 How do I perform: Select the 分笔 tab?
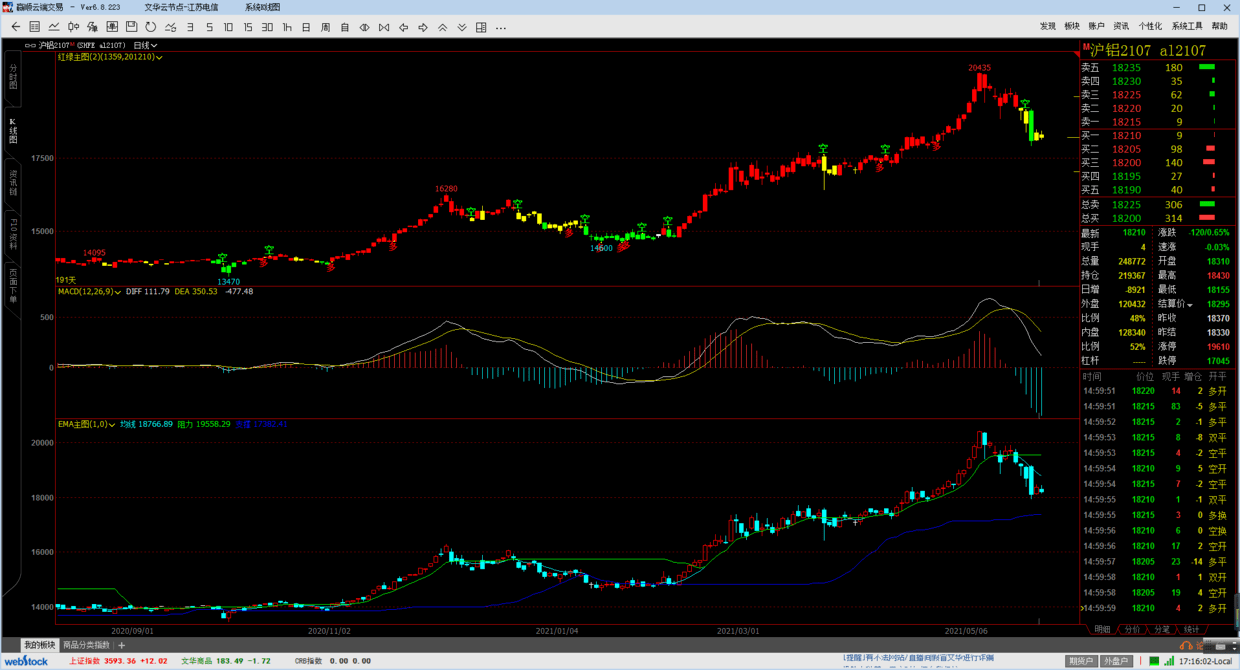(1161, 630)
